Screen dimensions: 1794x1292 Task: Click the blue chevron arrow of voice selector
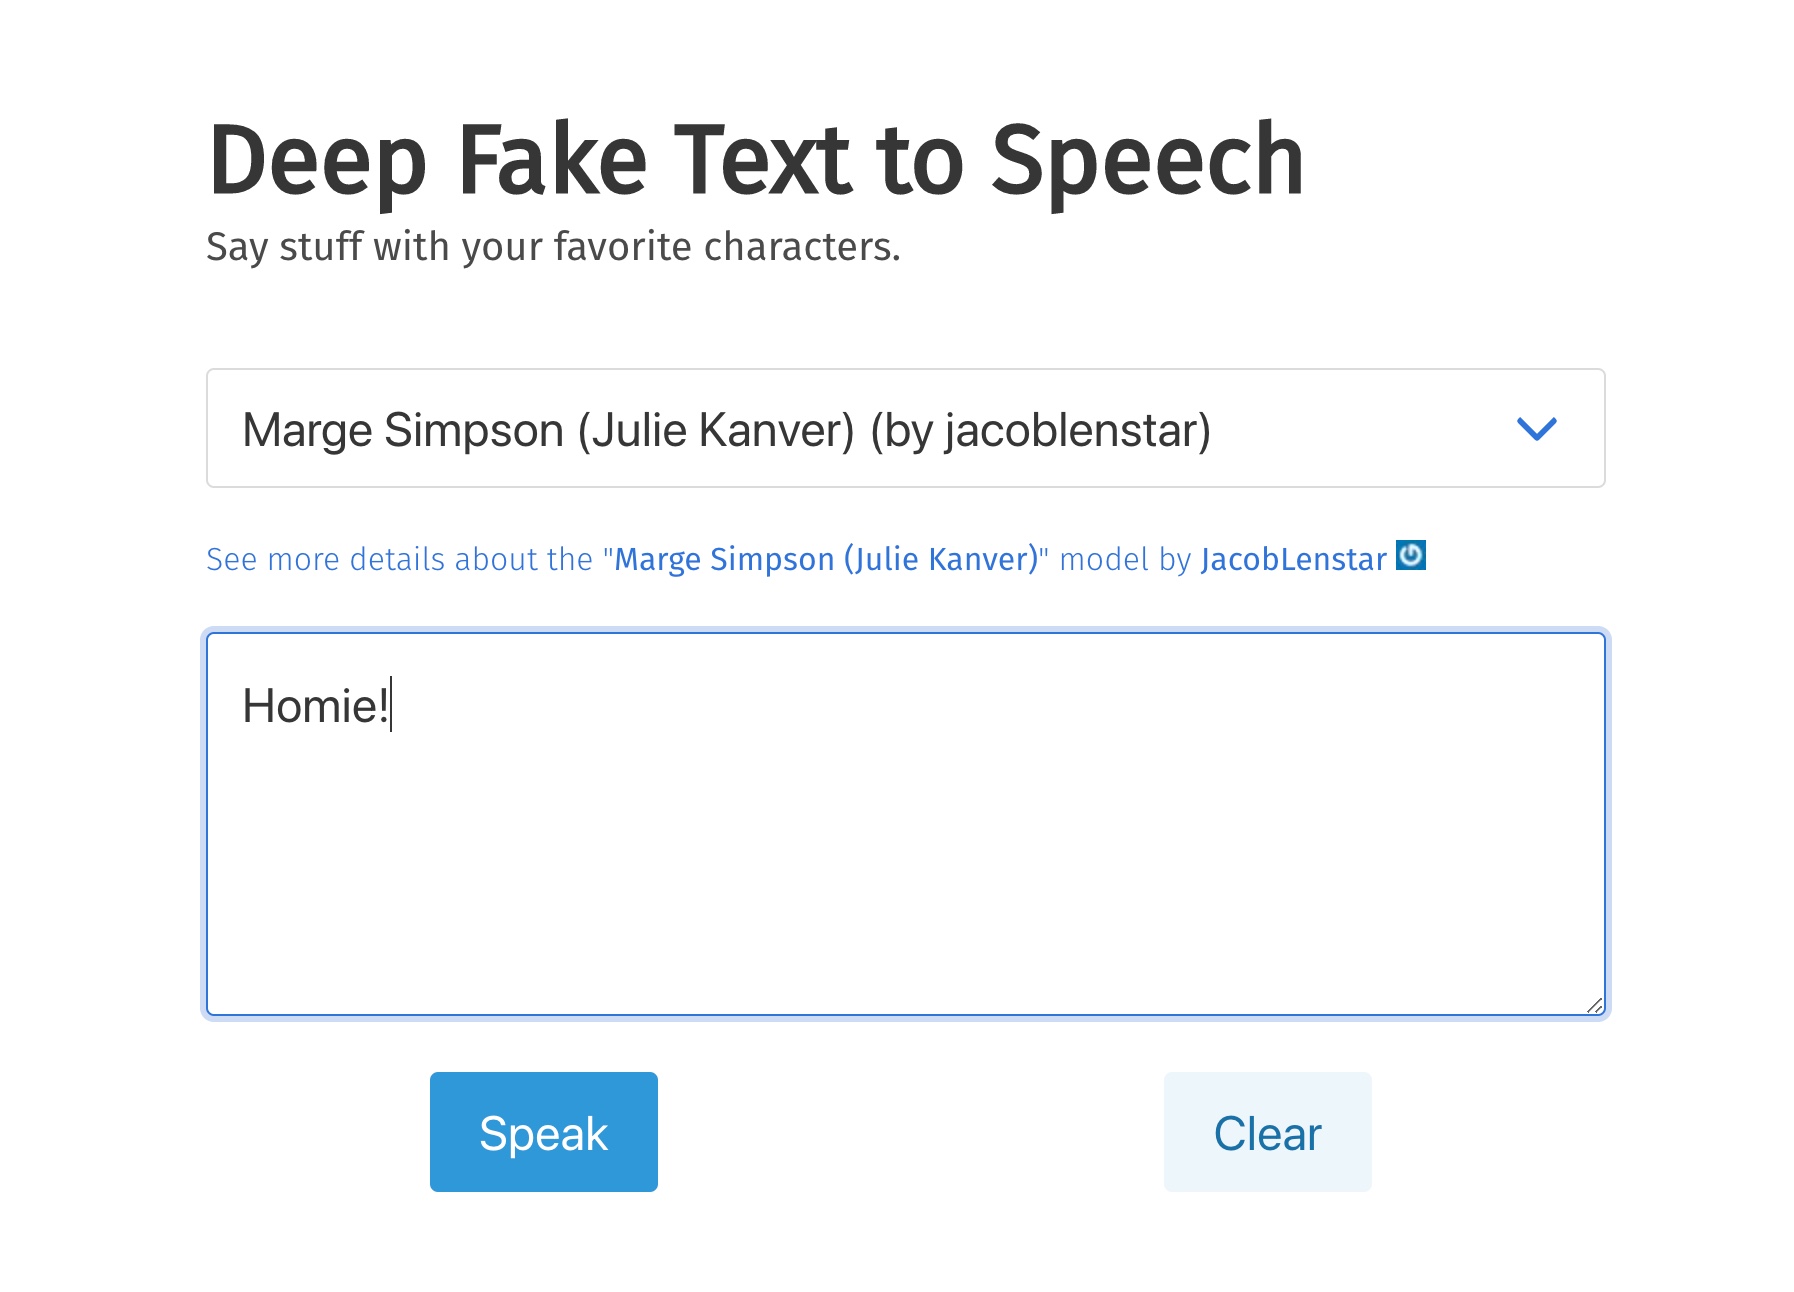pyautogui.click(x=1536, y=429)
